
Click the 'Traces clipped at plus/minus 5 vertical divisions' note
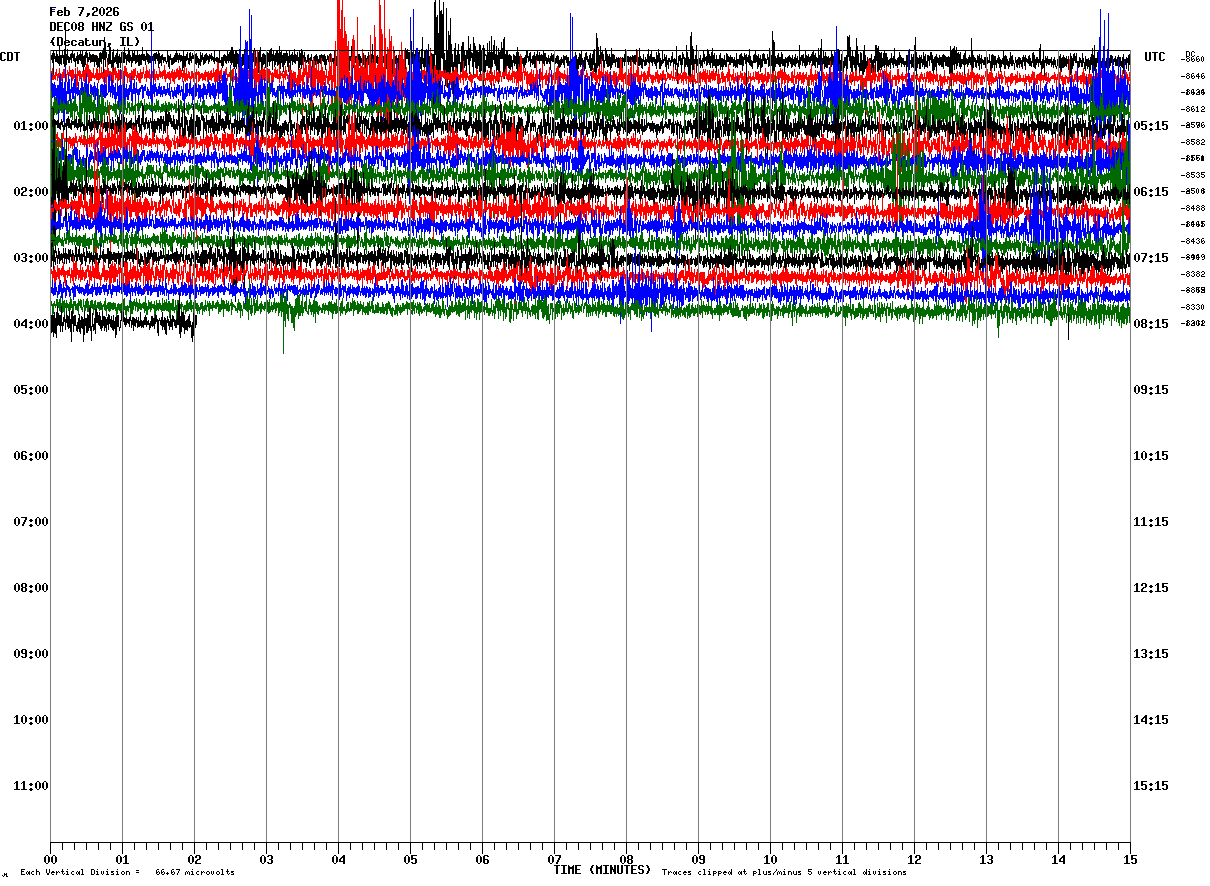point(784,873)
